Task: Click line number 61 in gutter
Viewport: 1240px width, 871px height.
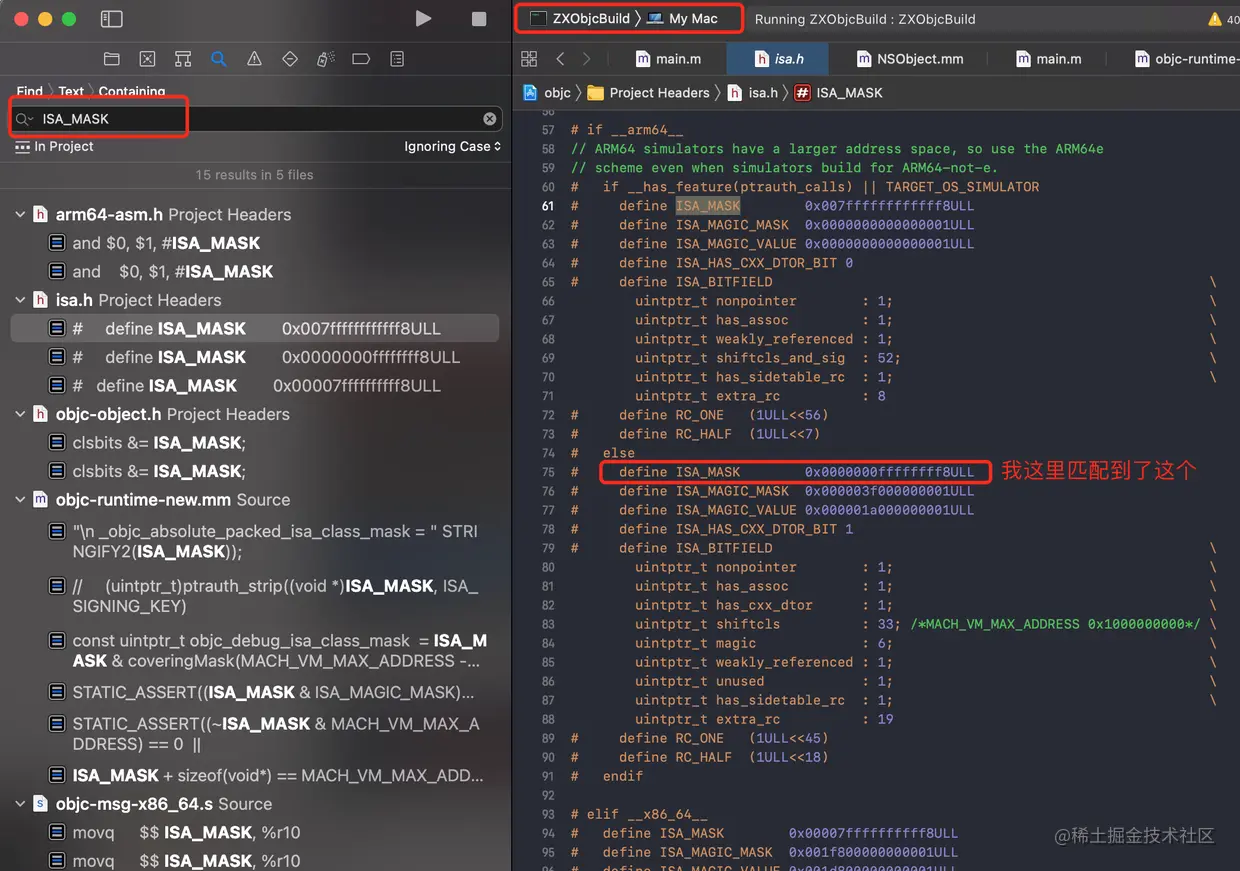Action: (x=548, y=206)
